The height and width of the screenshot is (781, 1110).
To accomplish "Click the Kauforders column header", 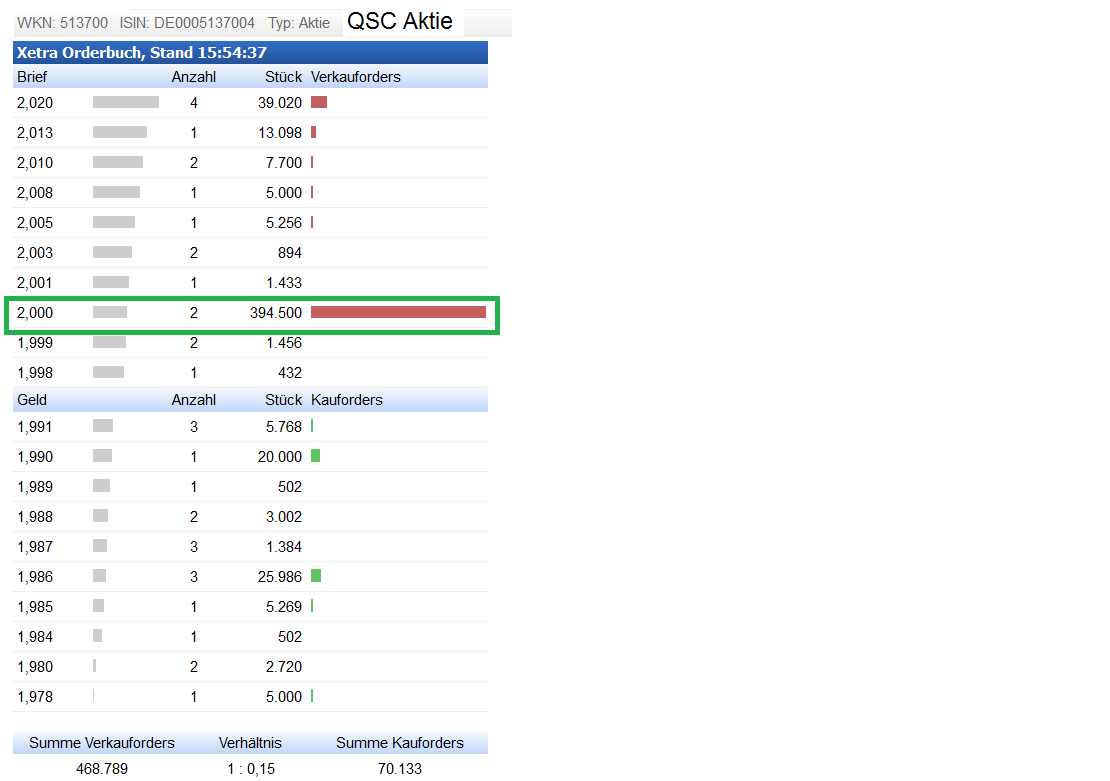I will click(x=347, y=399).
